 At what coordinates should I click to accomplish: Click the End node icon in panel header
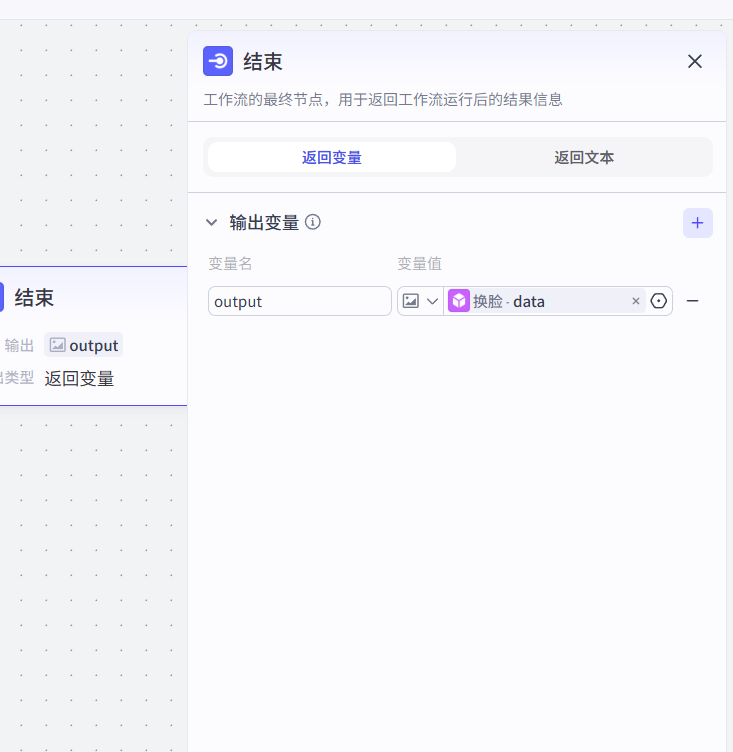tap(218, 61)
